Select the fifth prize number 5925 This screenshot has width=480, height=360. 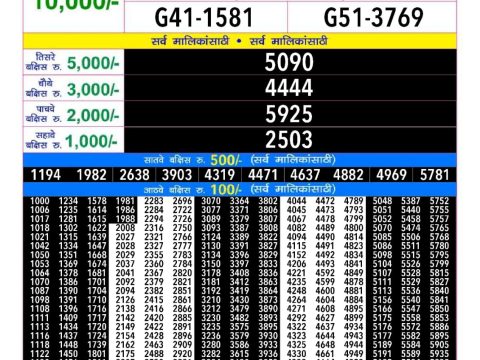(289, 114)
